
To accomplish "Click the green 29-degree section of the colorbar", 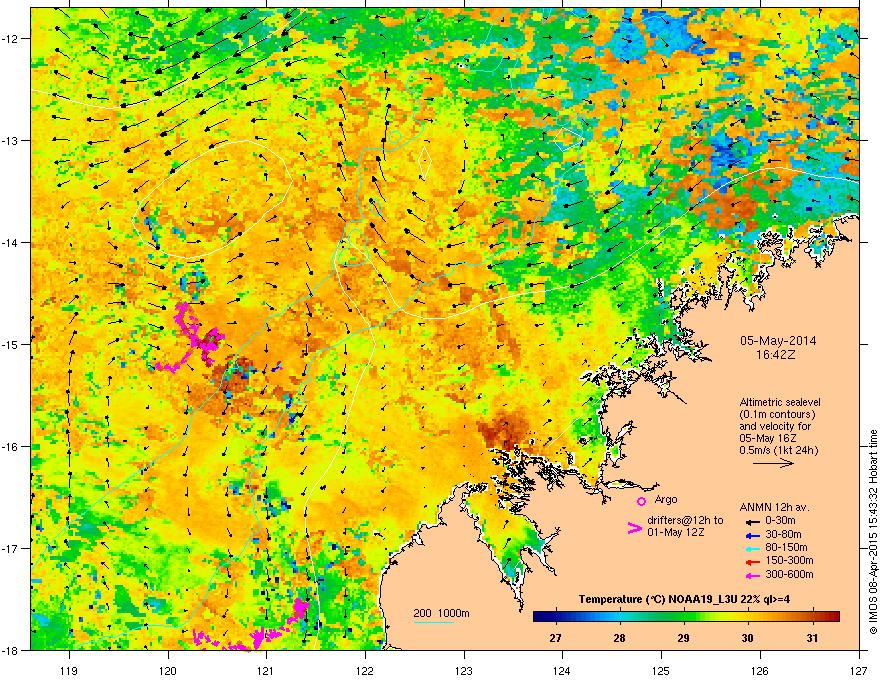I will (x=684, y=616).
